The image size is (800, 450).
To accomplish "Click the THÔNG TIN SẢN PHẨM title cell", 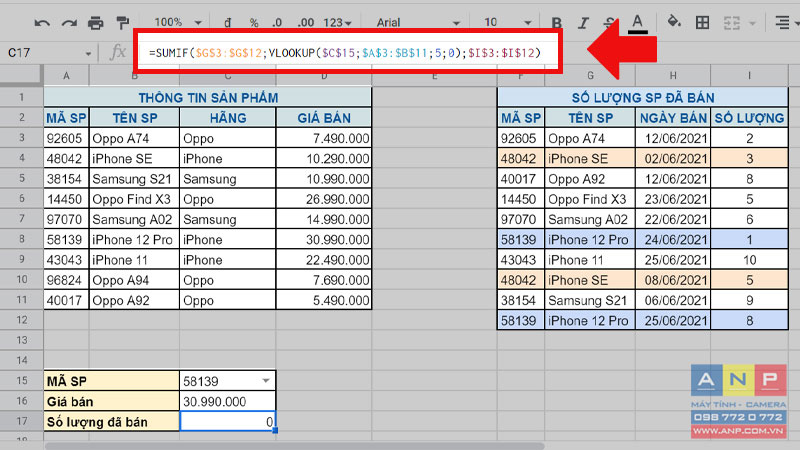I will coord(208,97).
